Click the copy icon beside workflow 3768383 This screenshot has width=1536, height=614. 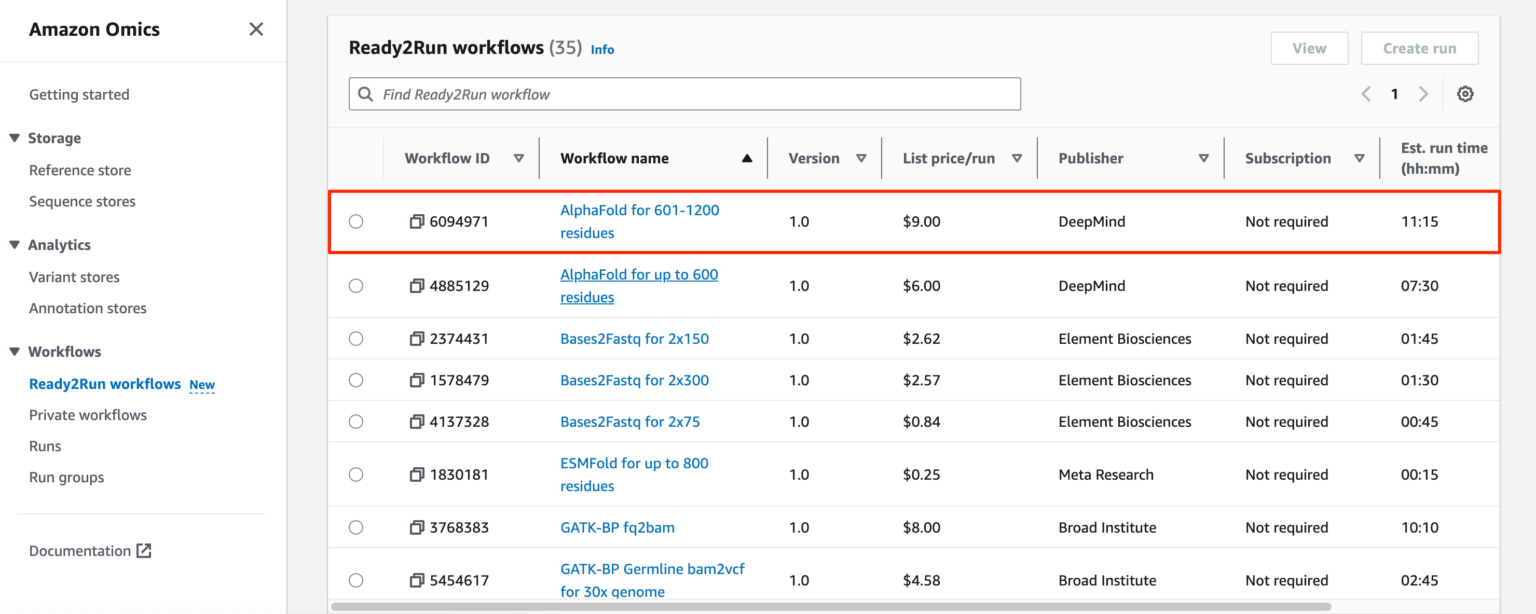coord(417,527)
